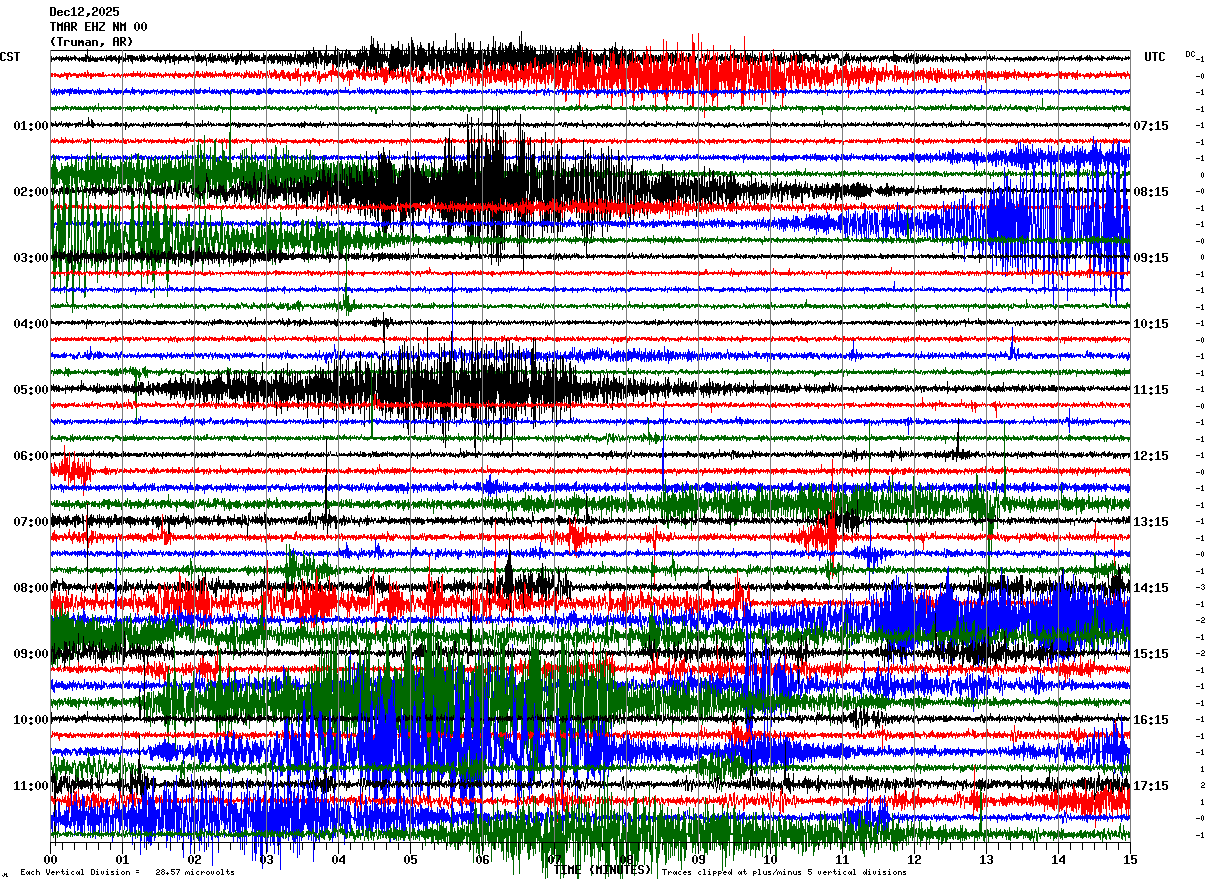Image resolution: width=1210 pixels, height=886 pixels.
Task: Click the 09:15 UTC time label
Action: click(1151, 258)
